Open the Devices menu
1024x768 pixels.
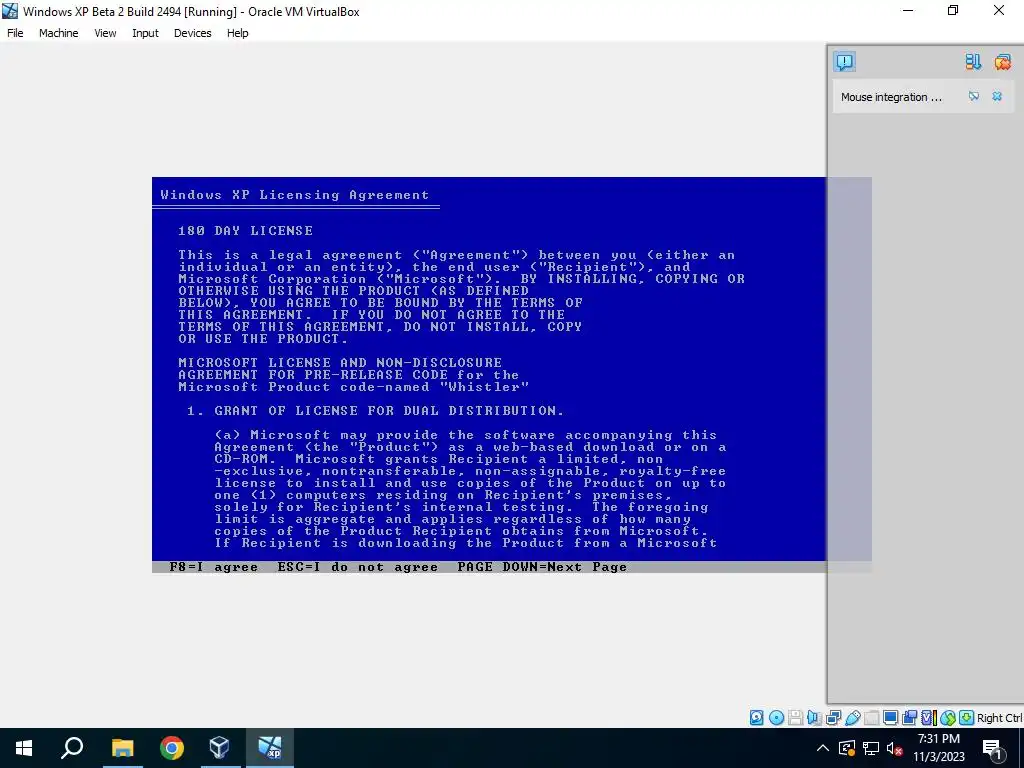coord(193,33)
